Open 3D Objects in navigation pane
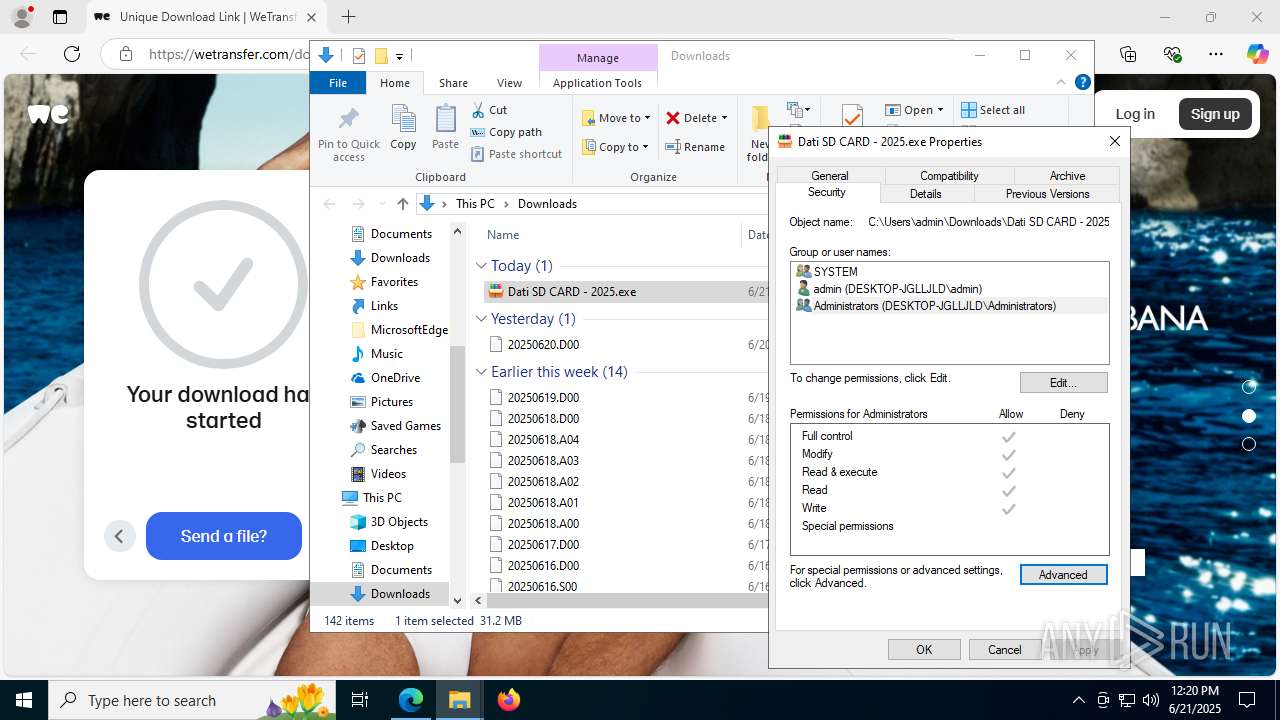Screen dimensions: 1280x720 (x=399, y=522)
